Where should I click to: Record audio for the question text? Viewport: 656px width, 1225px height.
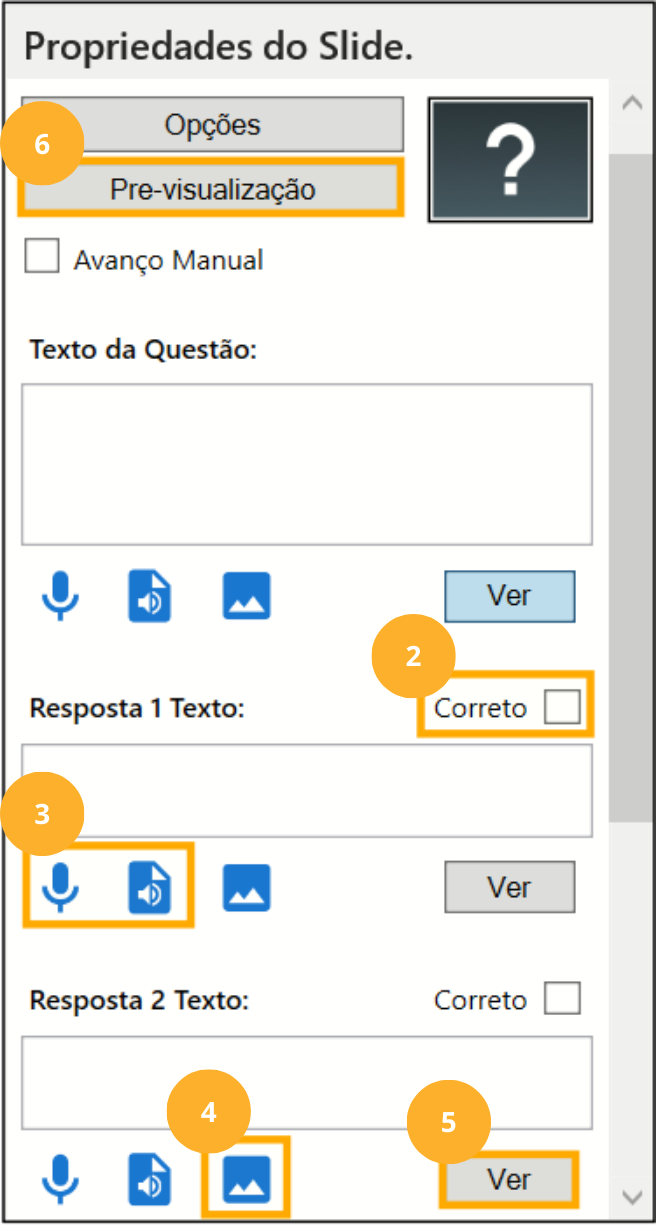pyautogui.click(x=61, y=597)
